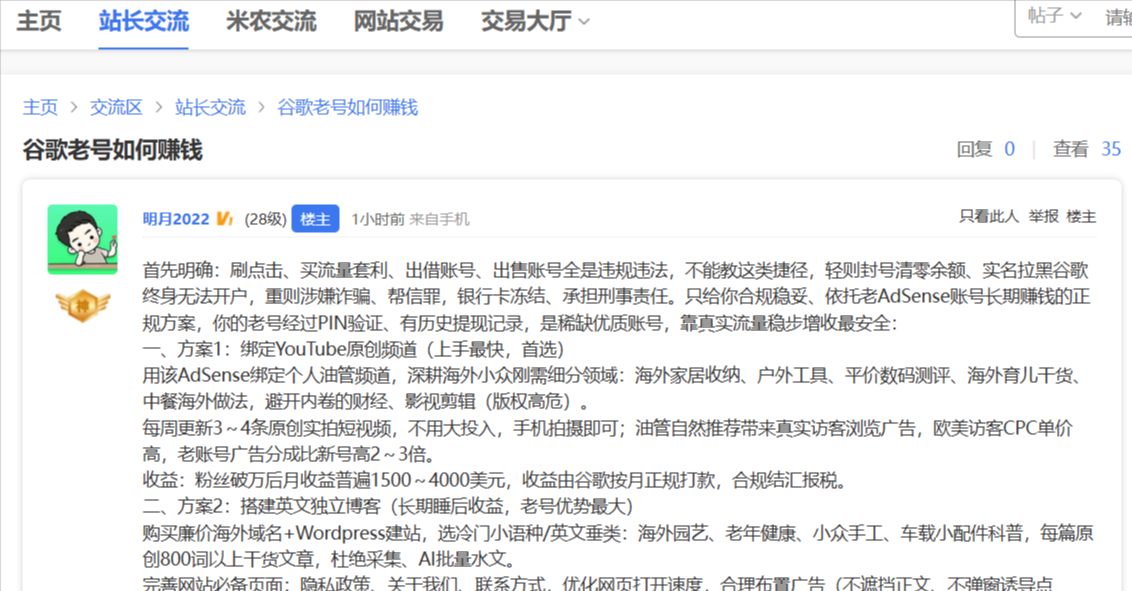
Task: Switch to the 站长交流 tab
Action: [x=144, y=21]
